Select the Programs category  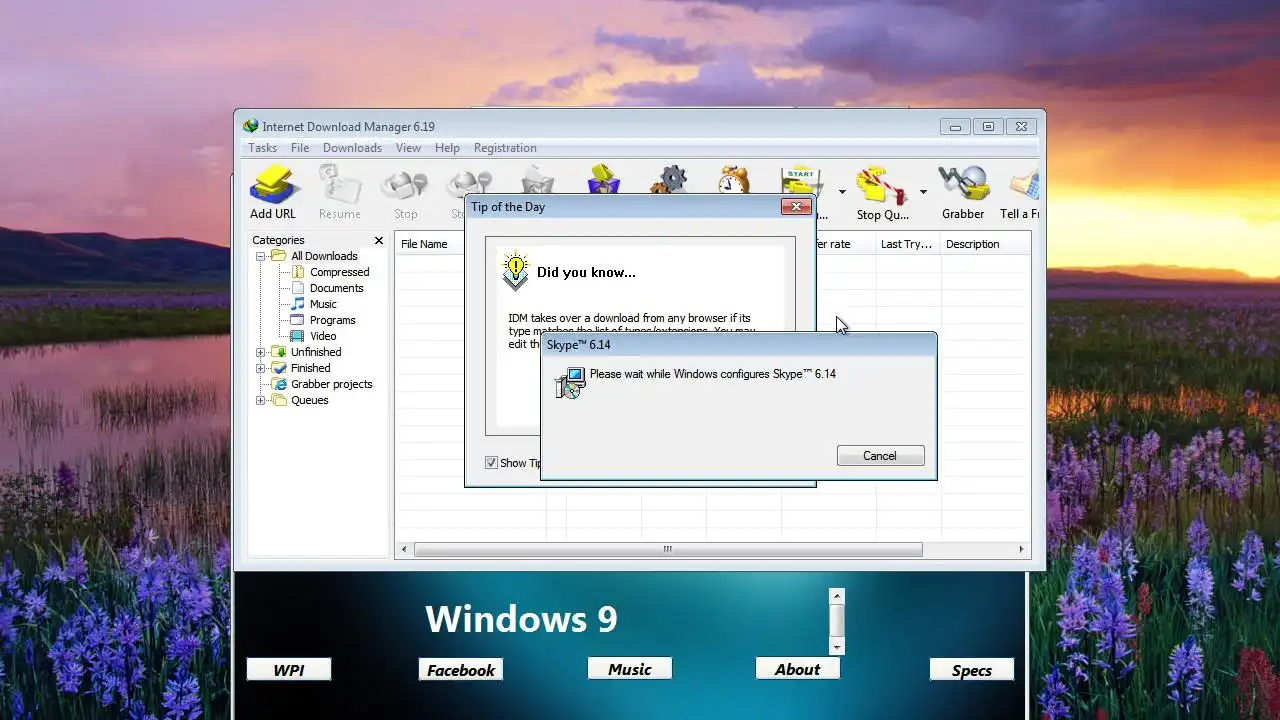[x=332, y=320]
